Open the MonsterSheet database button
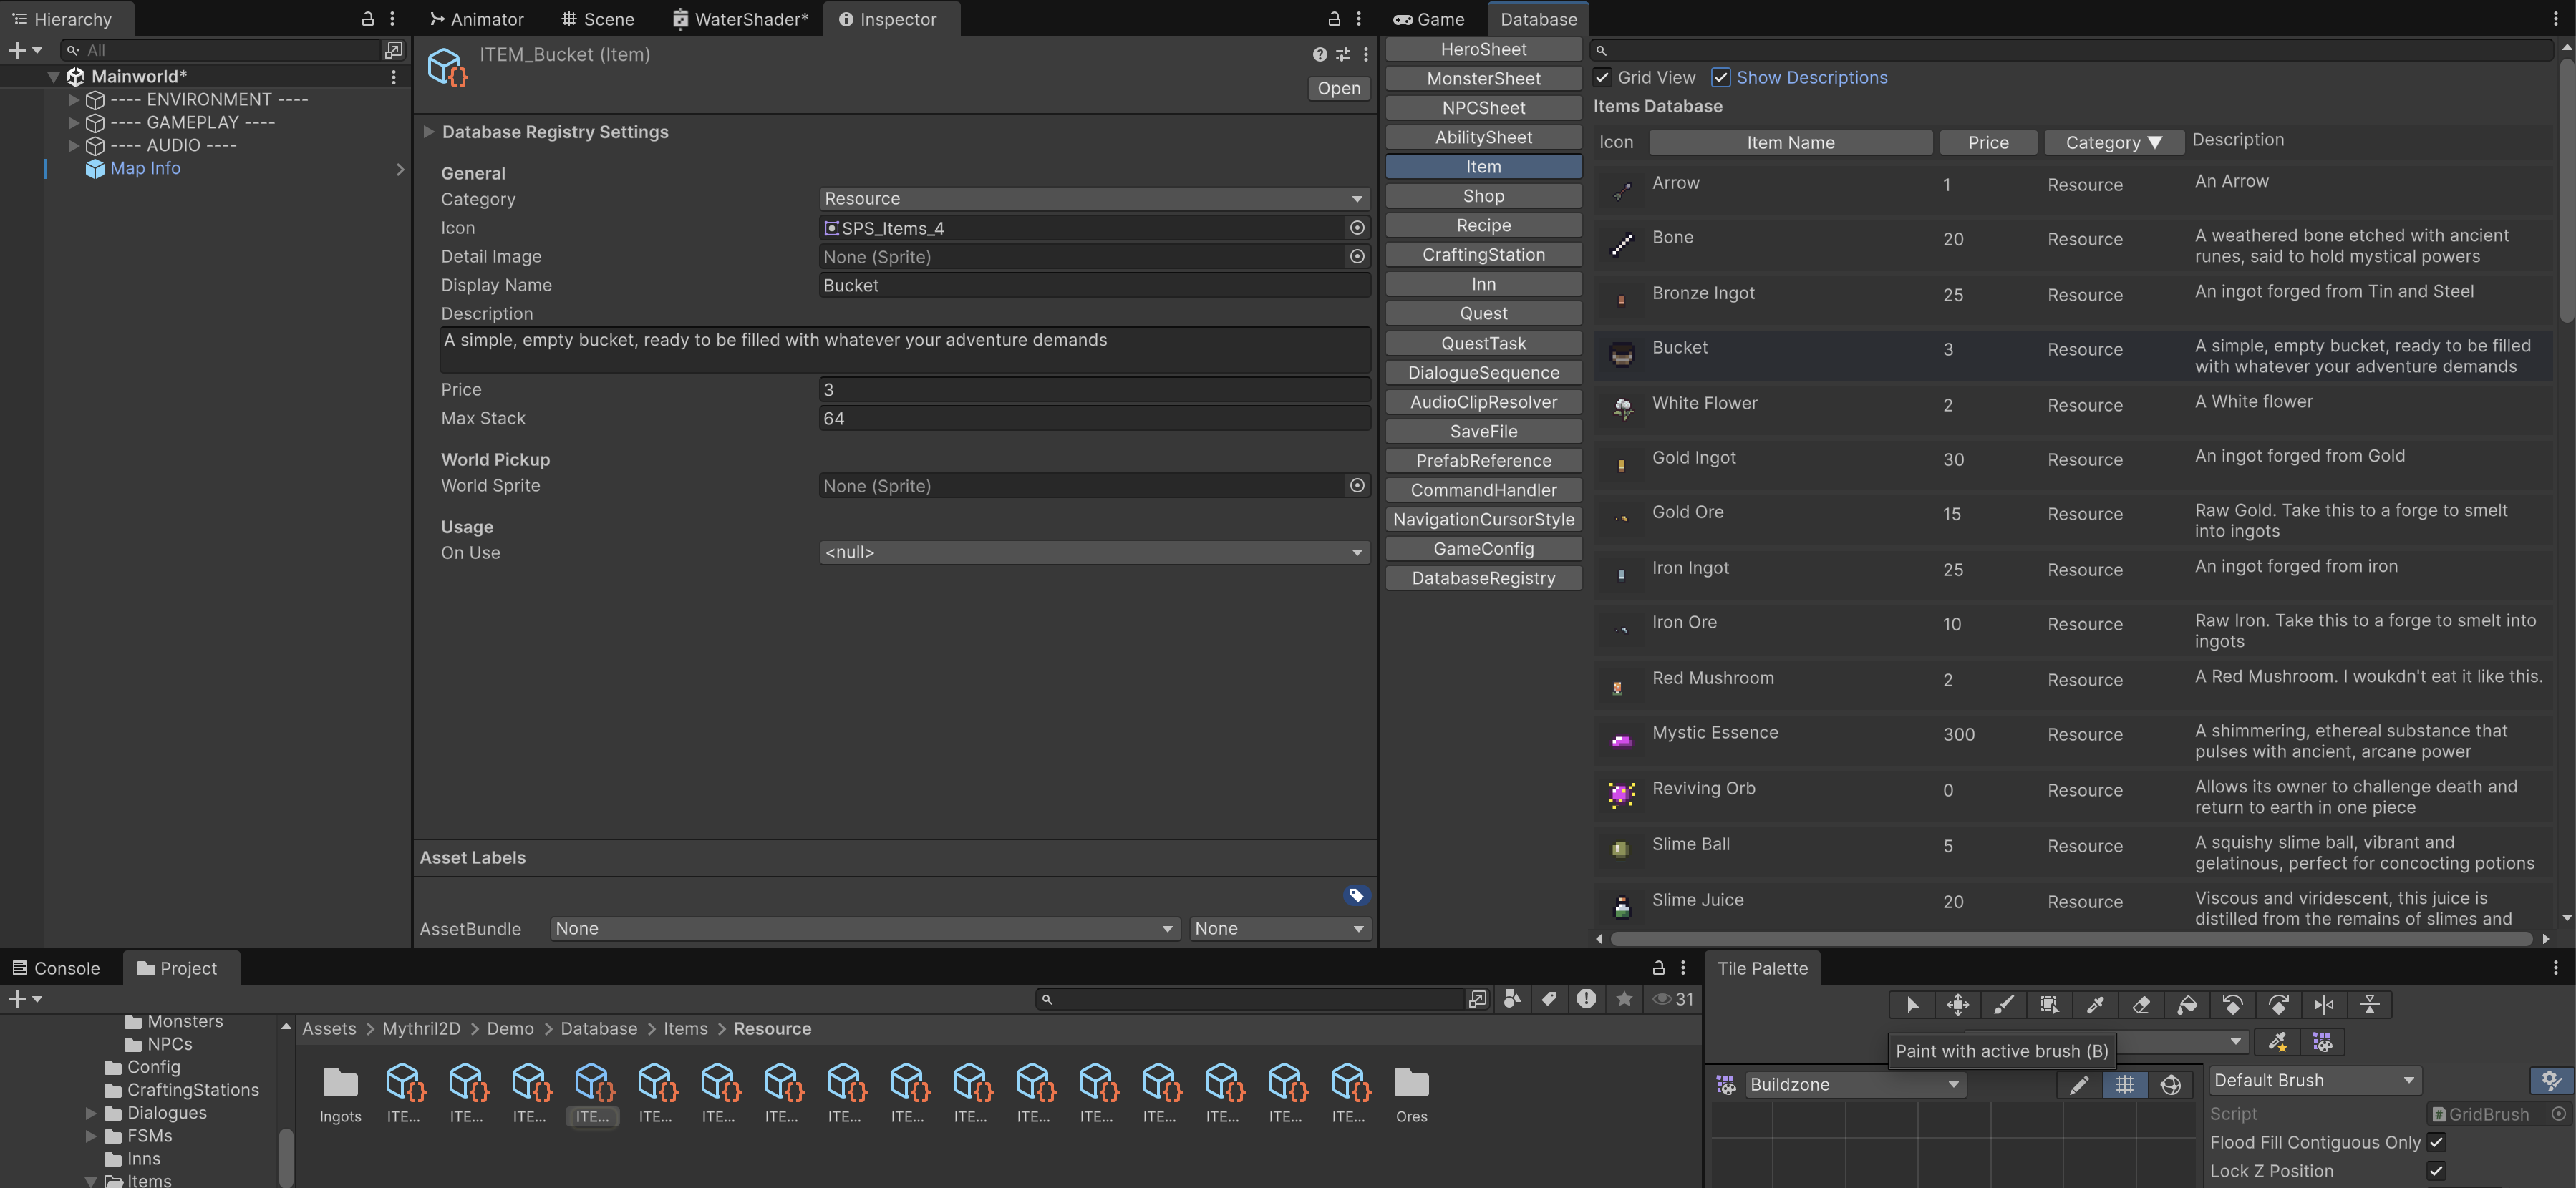The height and width of the screenshot is (1188, 2576). (1483, 78)
